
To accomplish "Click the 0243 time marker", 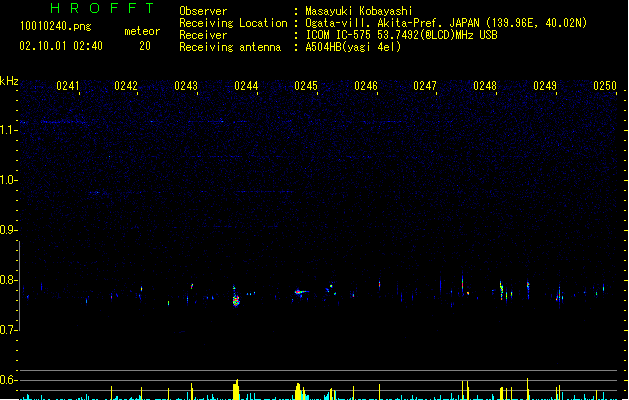I will (186, 86).
